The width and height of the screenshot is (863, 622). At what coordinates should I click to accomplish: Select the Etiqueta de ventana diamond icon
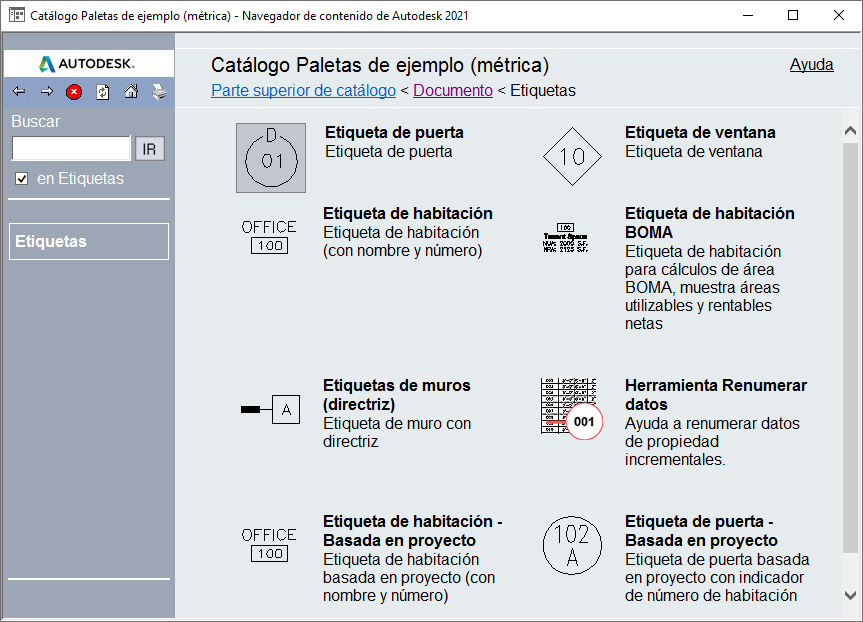pos(572,157)
